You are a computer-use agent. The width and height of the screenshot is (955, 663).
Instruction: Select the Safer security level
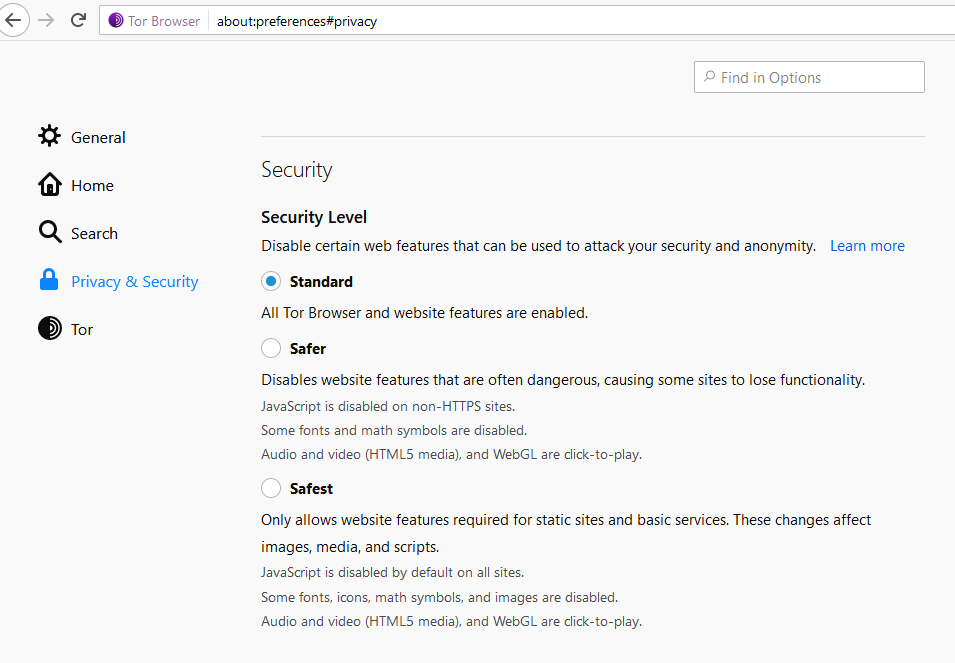point(271,348)
